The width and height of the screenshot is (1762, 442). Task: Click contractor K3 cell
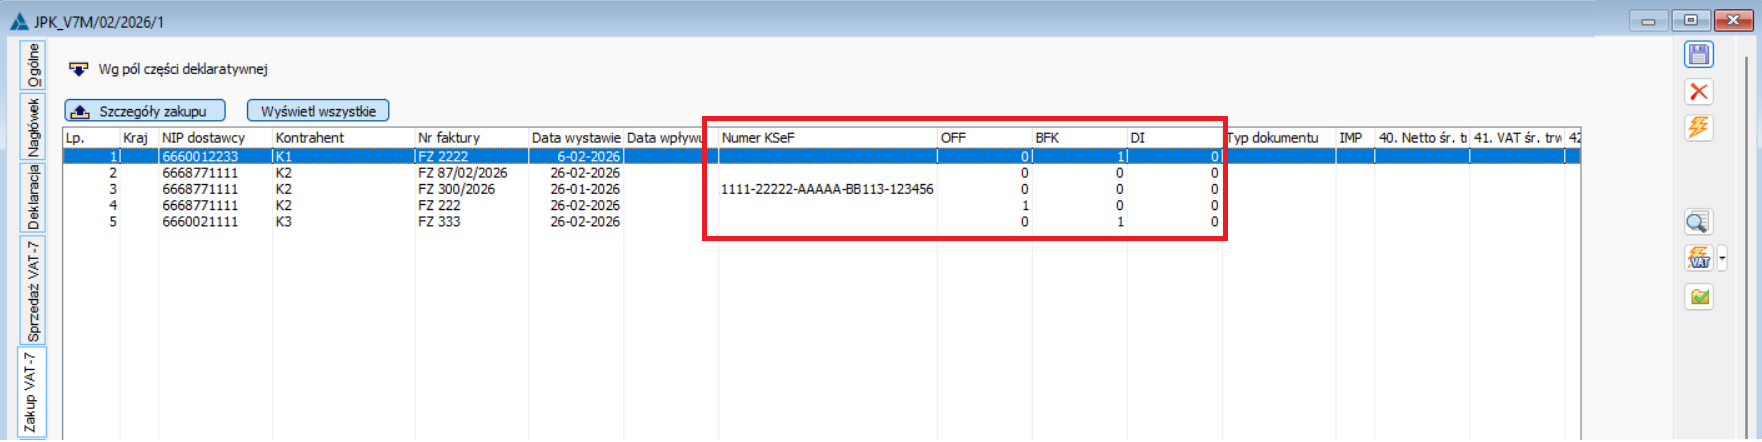[284, 222]
